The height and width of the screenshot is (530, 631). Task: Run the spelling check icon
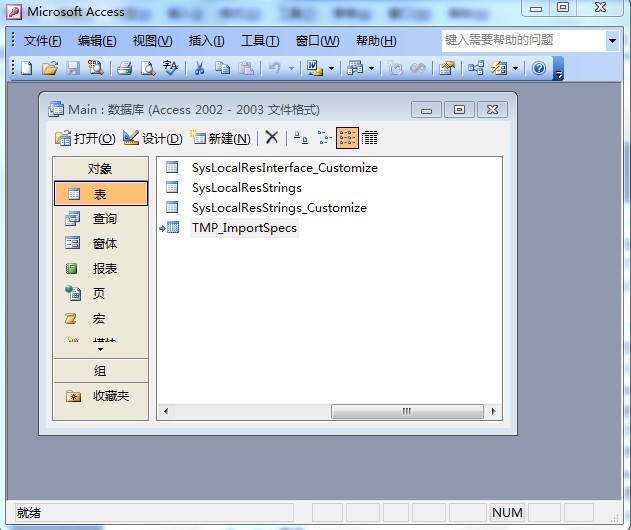pyautogui.click(x=171, y=68)
